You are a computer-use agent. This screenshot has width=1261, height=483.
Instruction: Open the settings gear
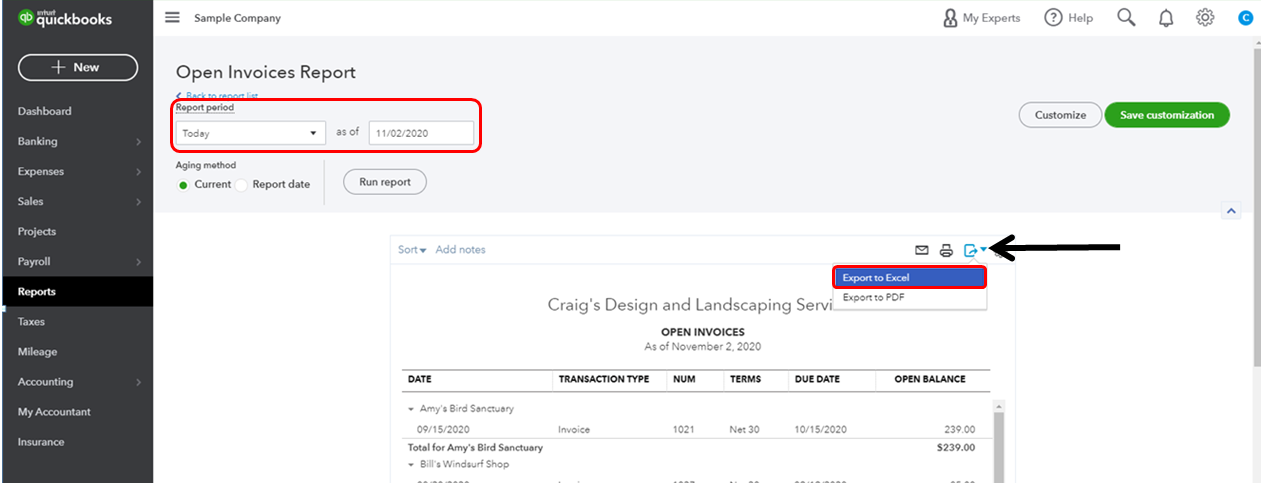tap(1205, 18)
